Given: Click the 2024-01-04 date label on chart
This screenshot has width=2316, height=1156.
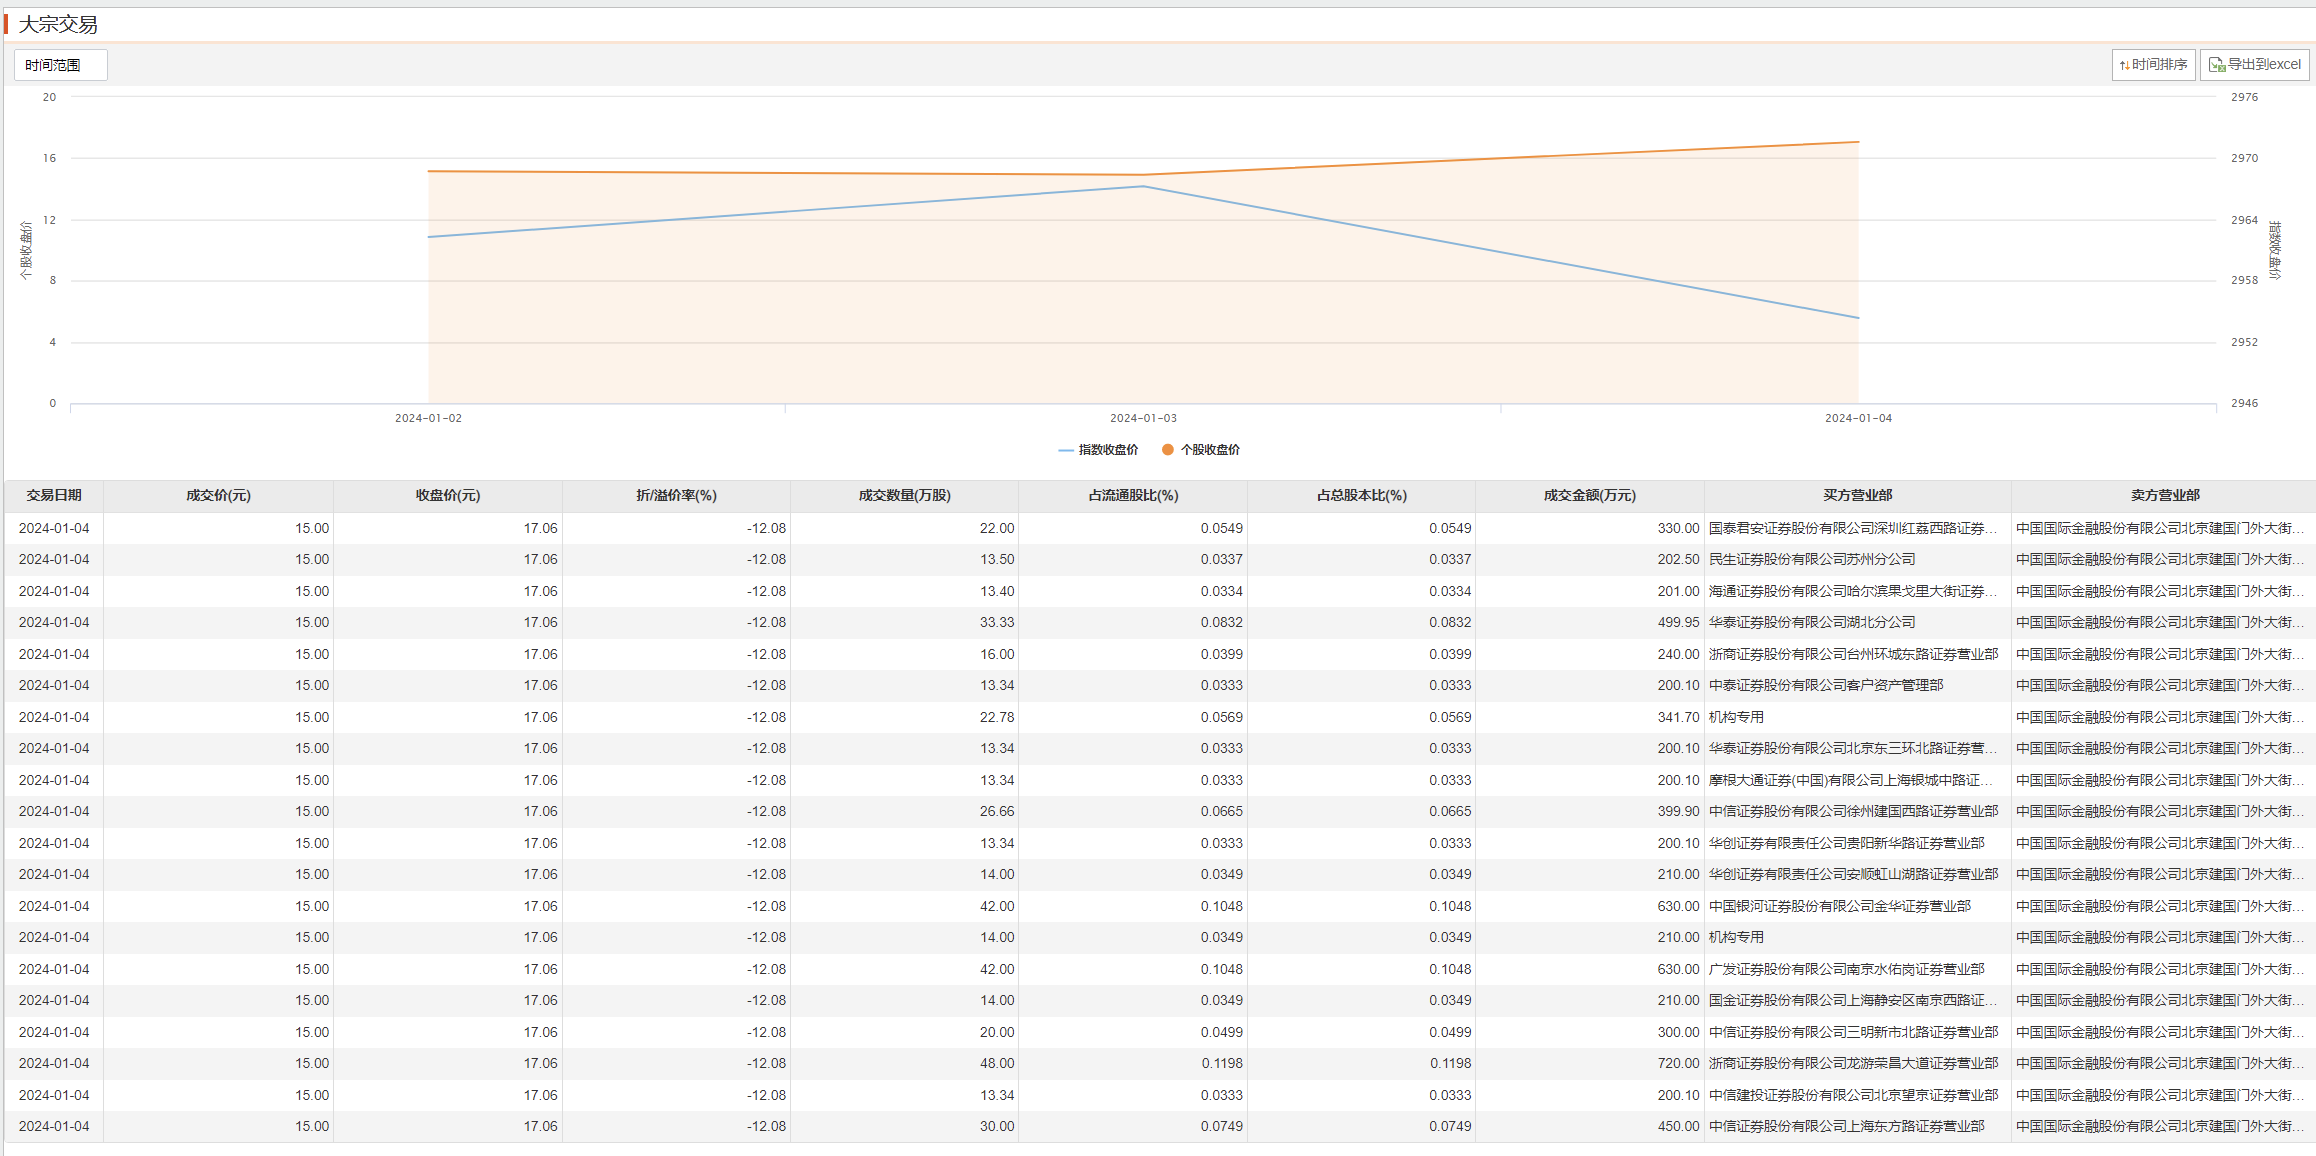Looking at the screenshot, I should coord(1858,418).
